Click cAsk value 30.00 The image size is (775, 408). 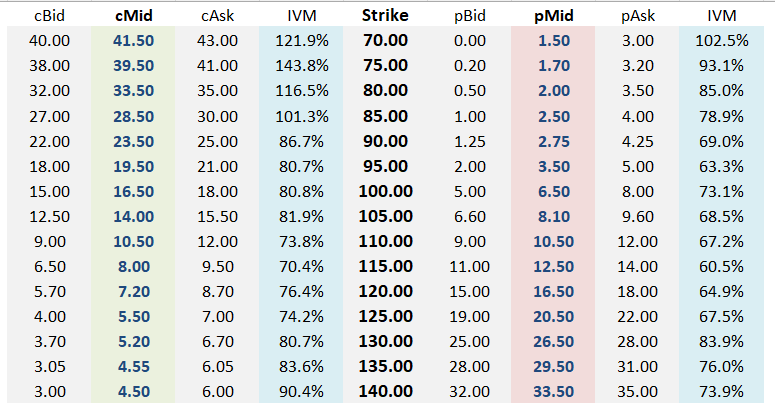(217, 116)
